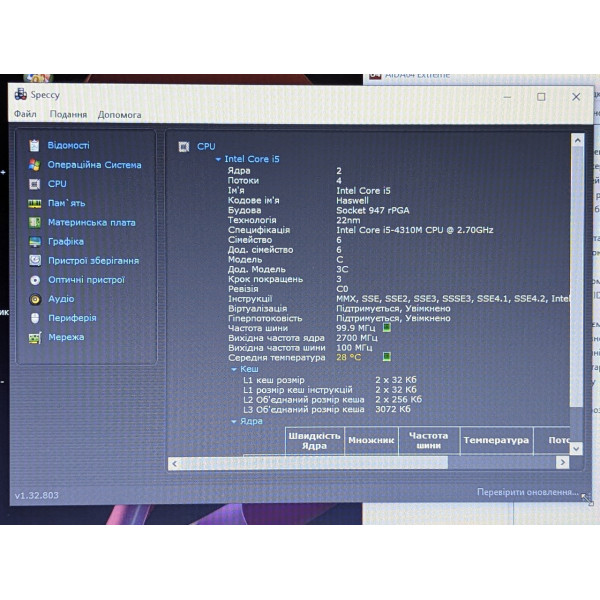
Task: Collapse the Intel Core i5 tree node
Action: (218, 159)
